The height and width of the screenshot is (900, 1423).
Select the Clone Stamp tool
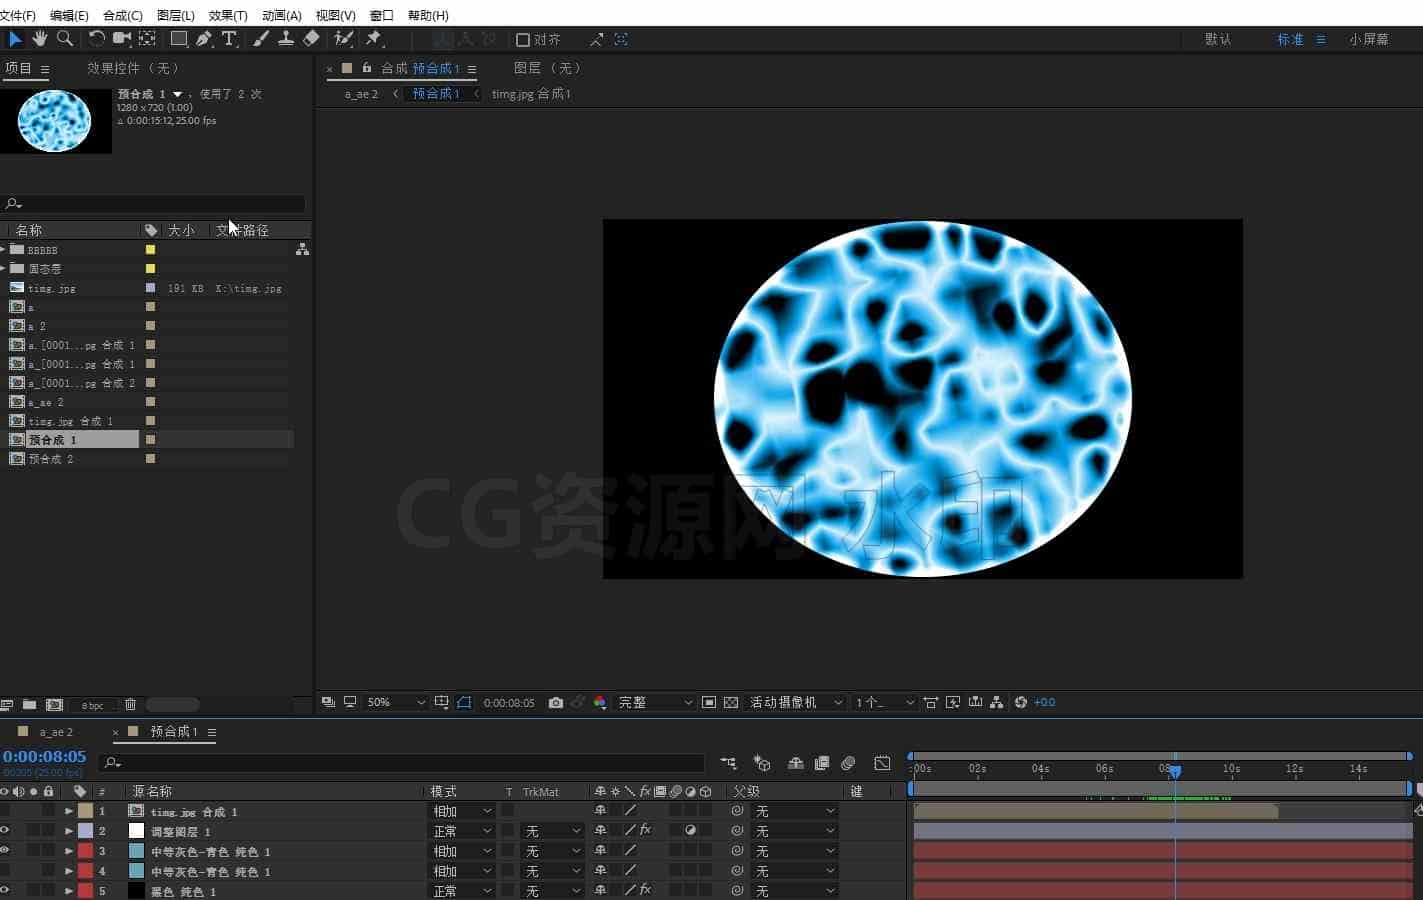(286, 39)
